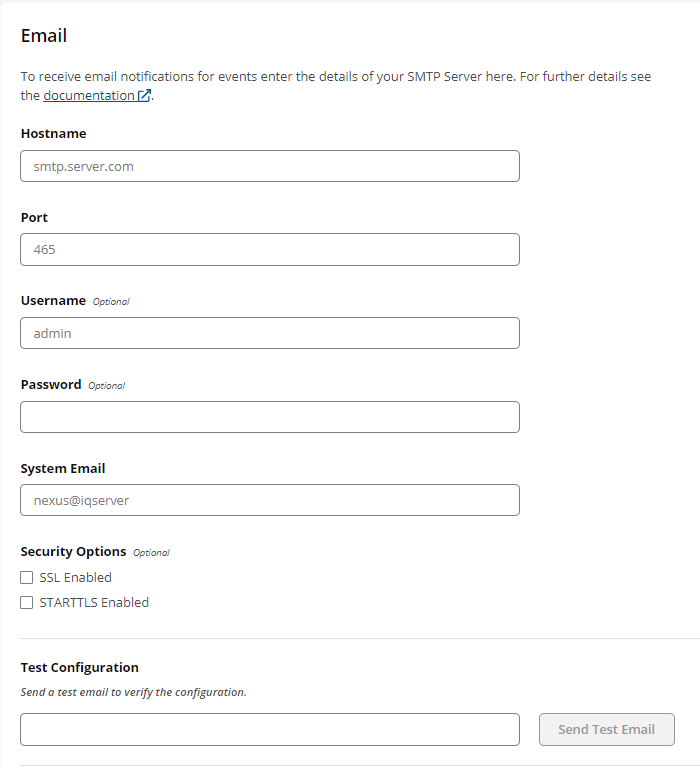Click the System Email field label
700x768 pixels.
[63, 469]
